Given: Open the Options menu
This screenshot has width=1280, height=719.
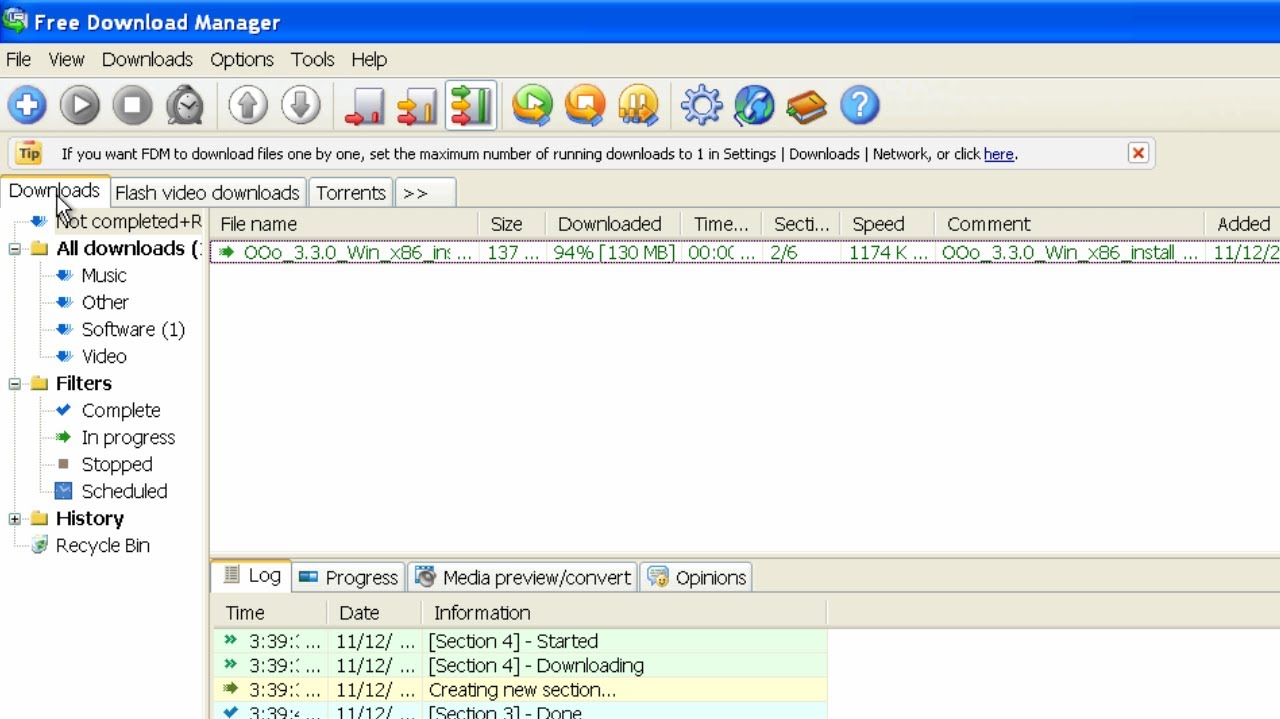Looking at the screenshot, I should tap(242, 59).
